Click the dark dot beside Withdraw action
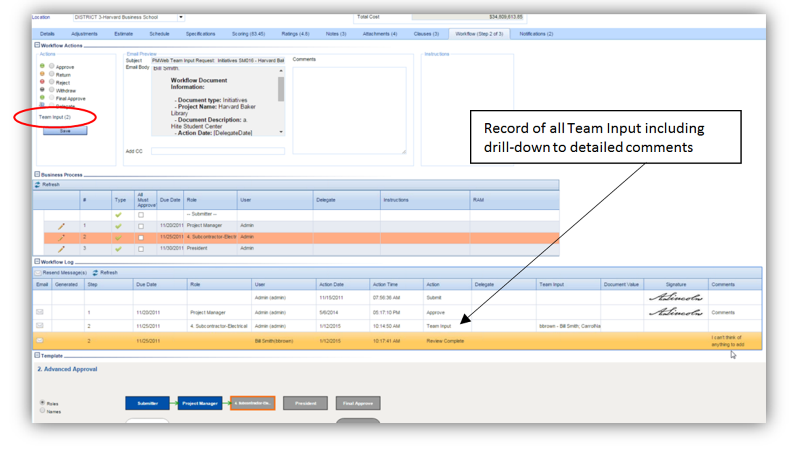 click(x=42, y=90)
